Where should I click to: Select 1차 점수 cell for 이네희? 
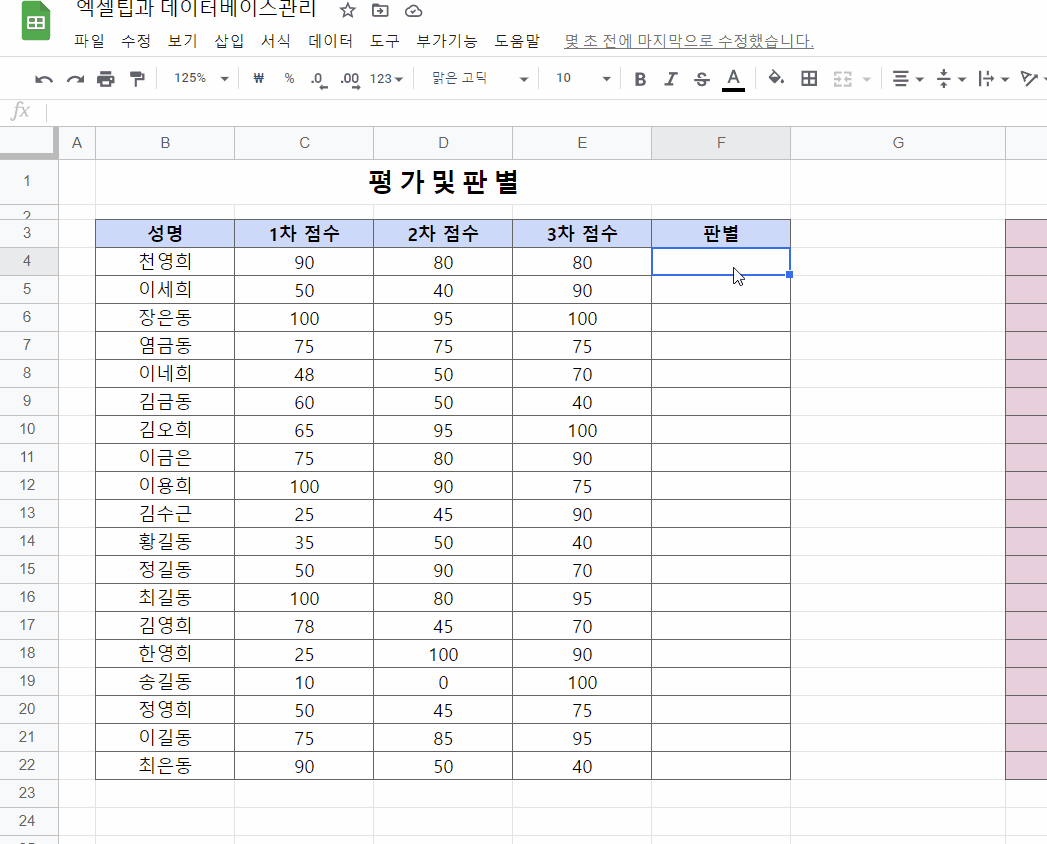pyautogui.click(x=304, y=374)
